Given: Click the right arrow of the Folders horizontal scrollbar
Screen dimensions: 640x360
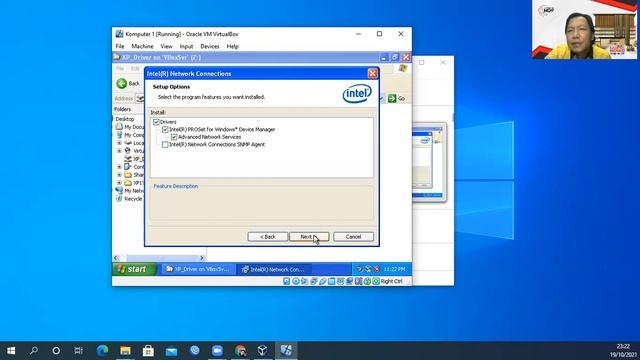Looking at the screenshot, I should pyautogui.click(x=202, y=258).
